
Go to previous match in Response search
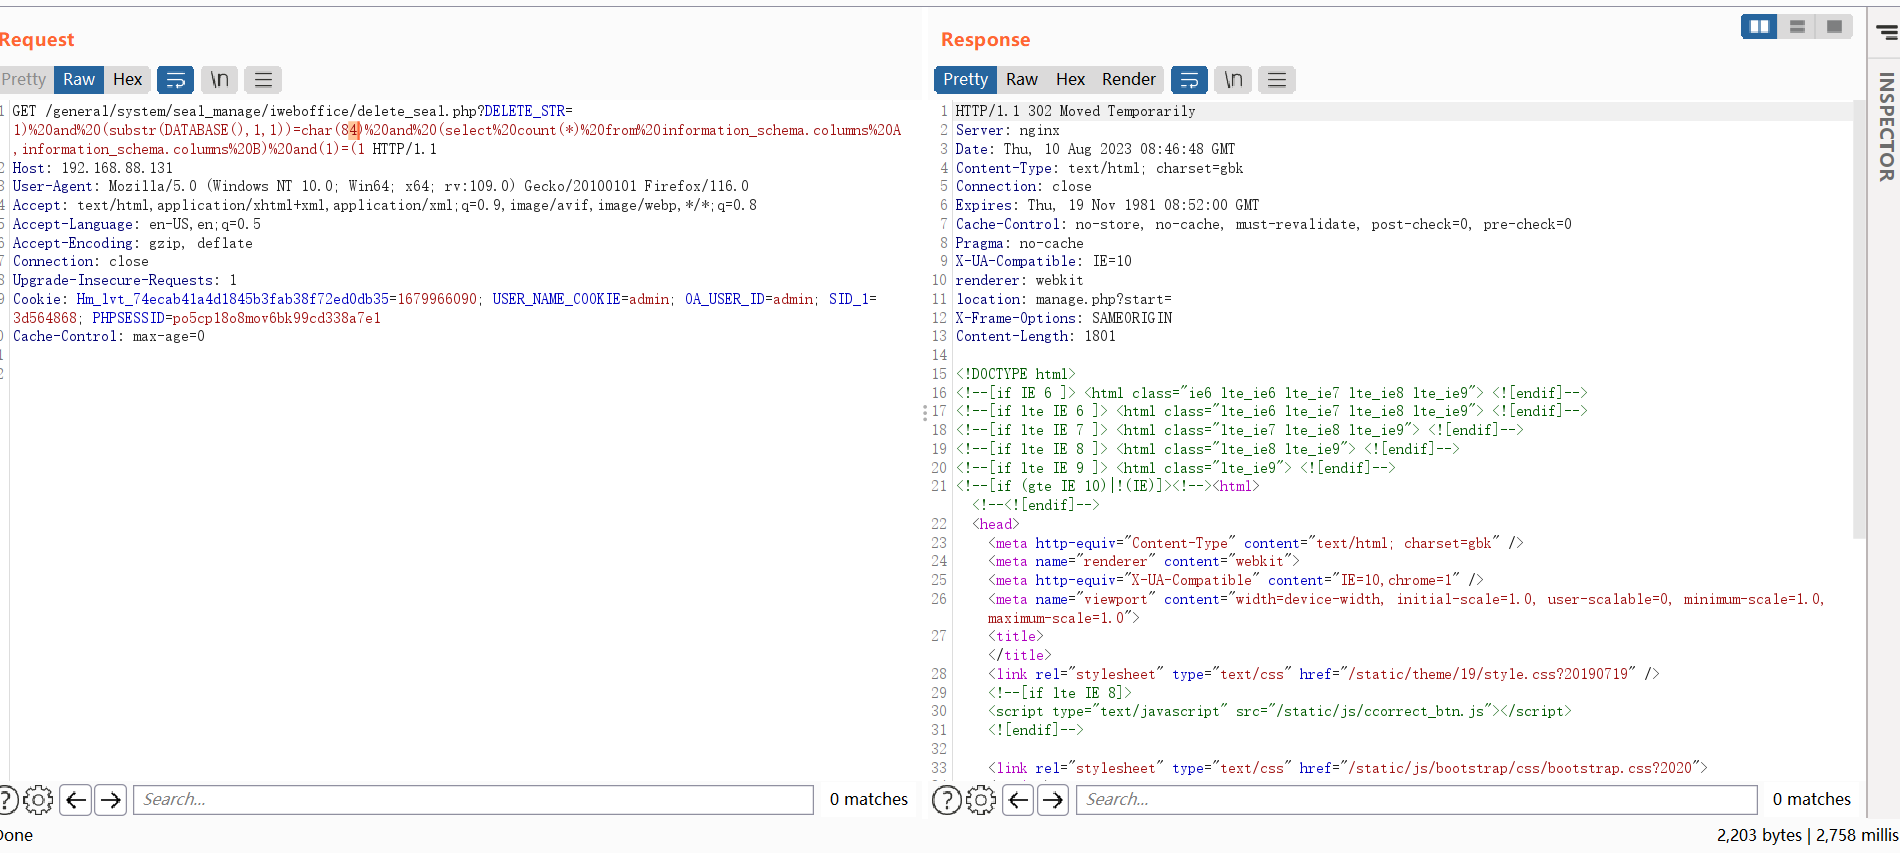[1018, 799]
